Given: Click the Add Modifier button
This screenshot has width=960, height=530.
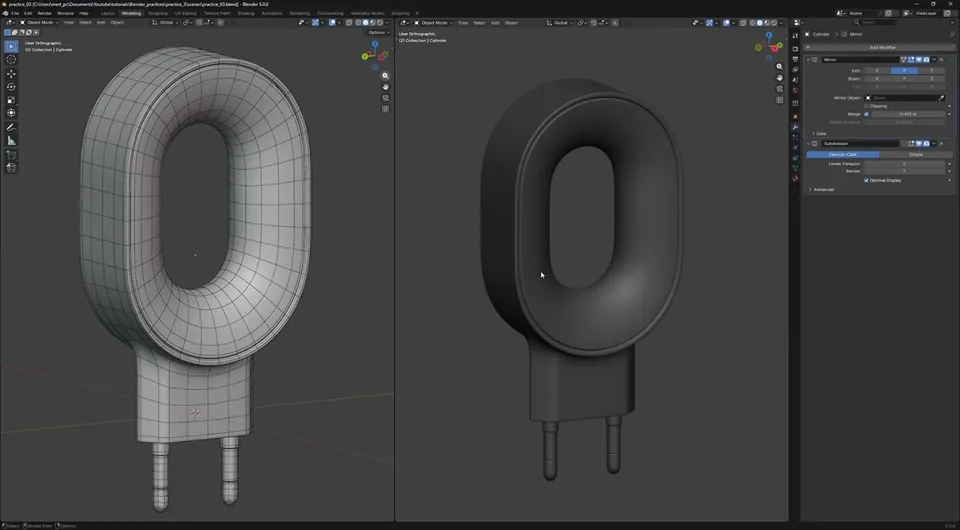Looking at the screenshot, I should tap(879, 47).
